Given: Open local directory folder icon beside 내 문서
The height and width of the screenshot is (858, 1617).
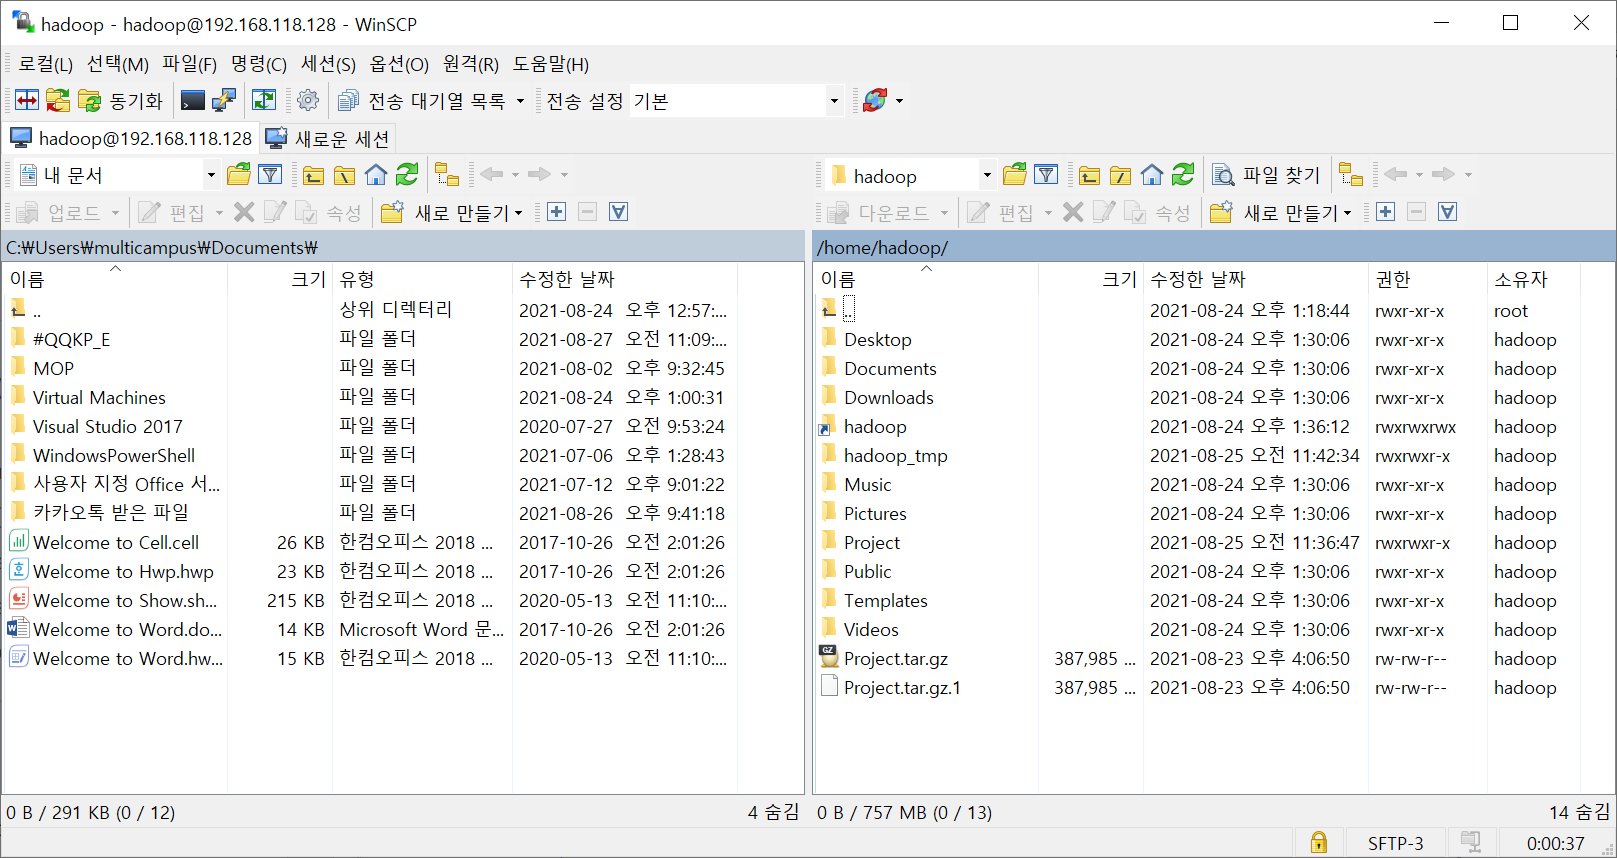Looking at the screenshot, I should [x=239, y=175].
